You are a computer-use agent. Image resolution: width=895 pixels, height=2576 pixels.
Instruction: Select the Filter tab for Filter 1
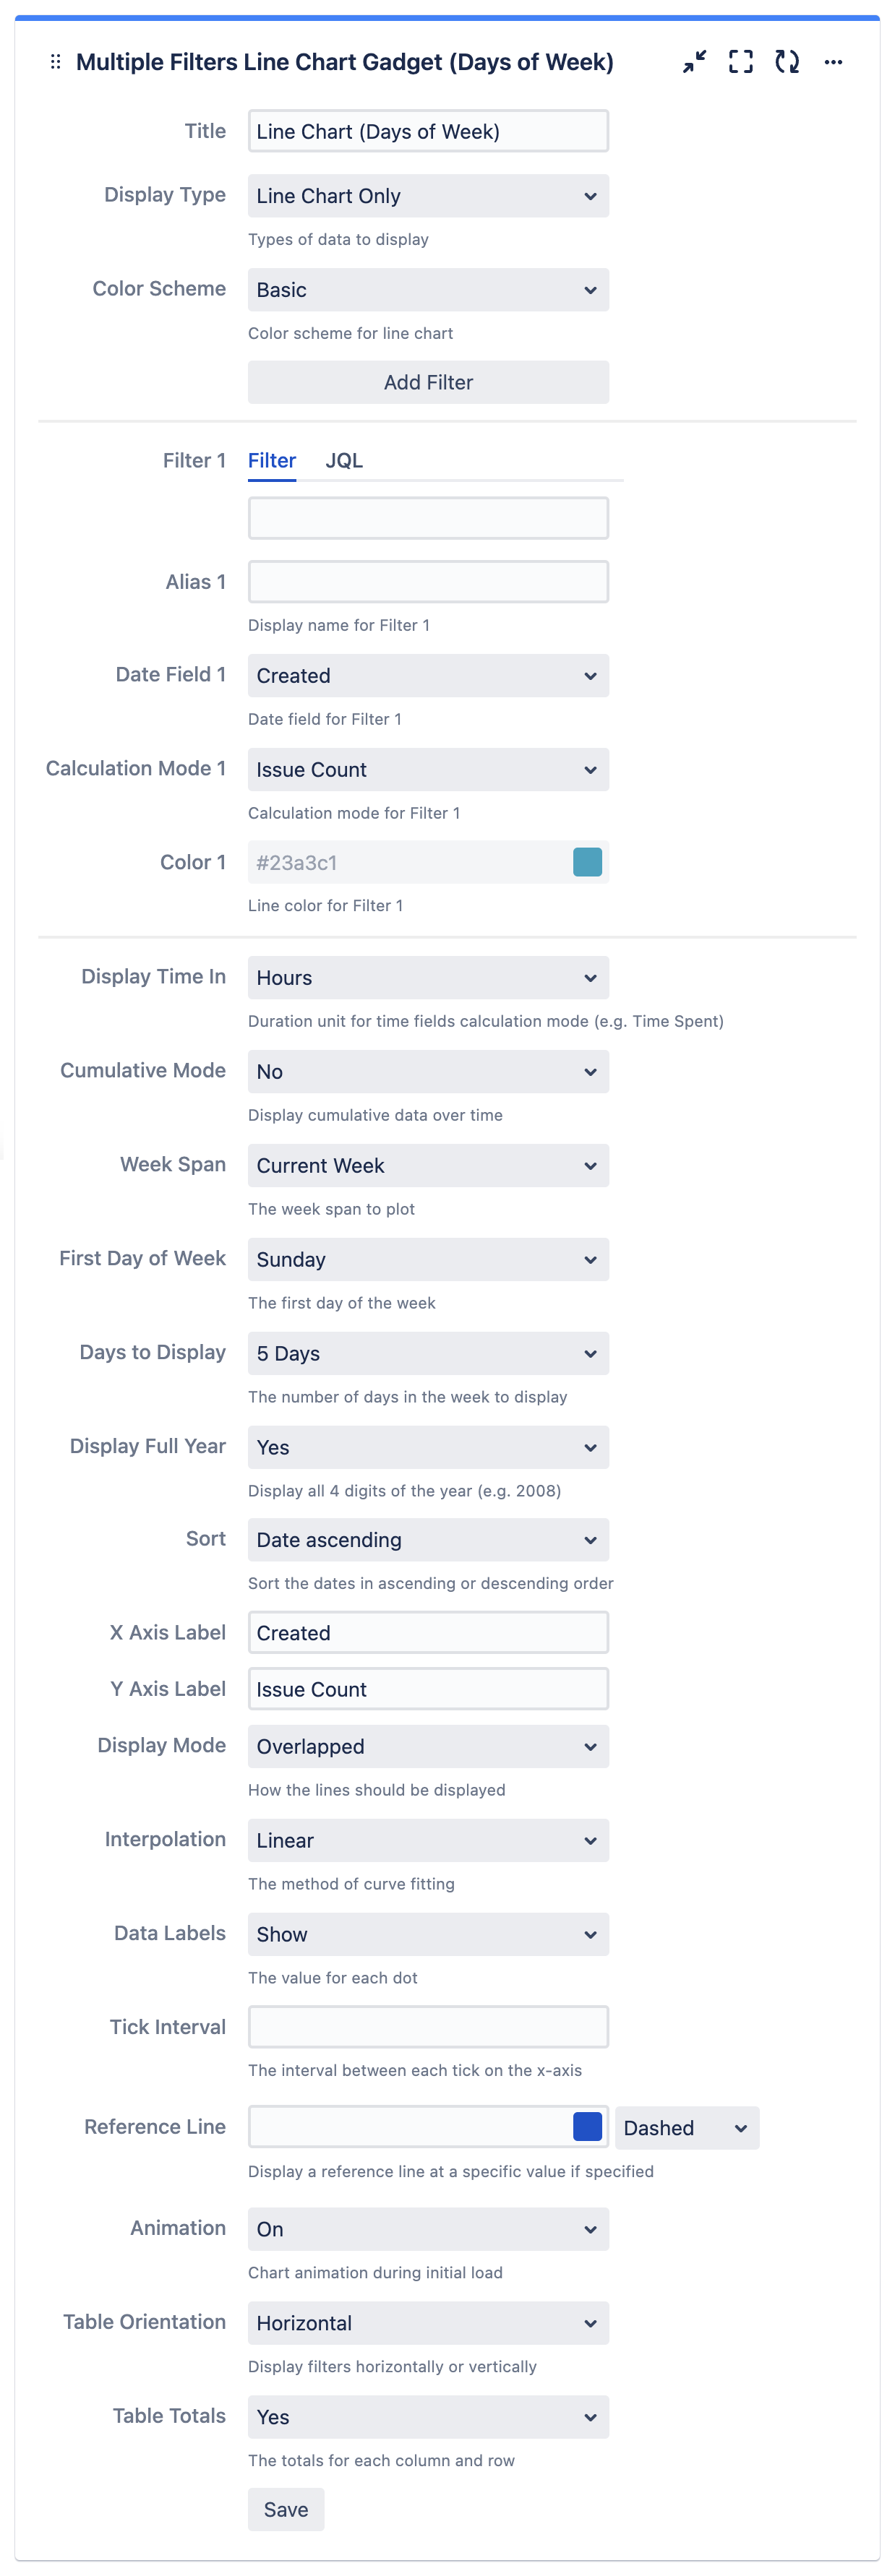pos(272,461)
